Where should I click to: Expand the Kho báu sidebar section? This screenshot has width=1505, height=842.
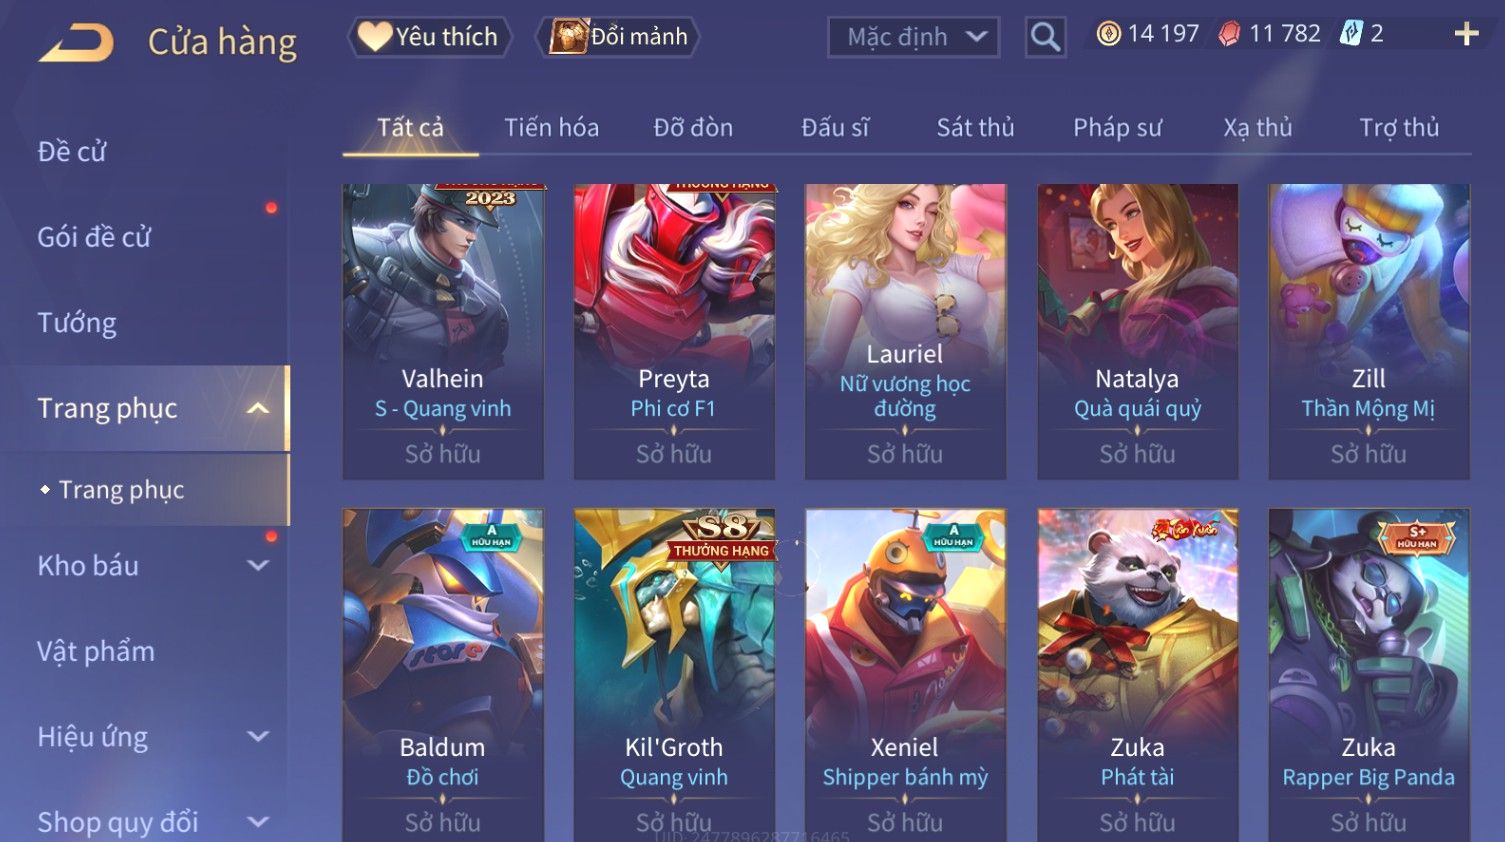[x=258, y=565]
